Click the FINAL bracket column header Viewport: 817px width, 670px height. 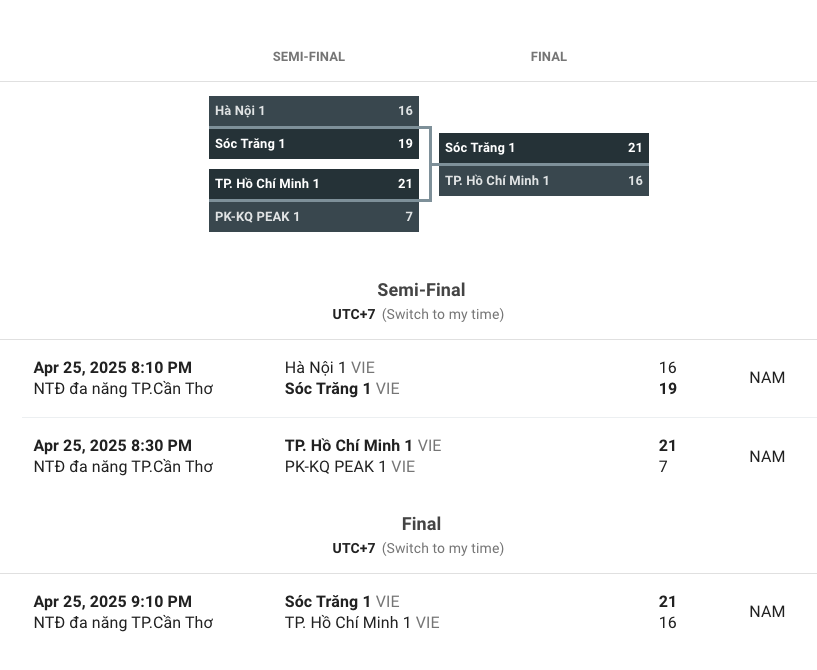[x=548, y=57]
